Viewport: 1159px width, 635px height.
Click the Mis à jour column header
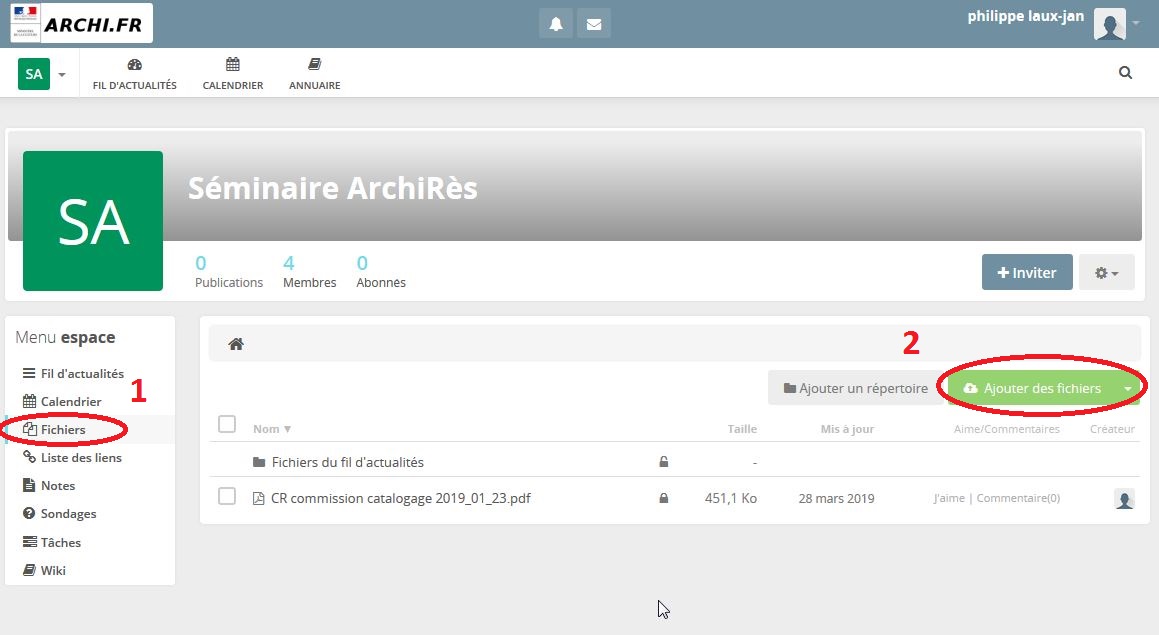[x=847, y=429]
